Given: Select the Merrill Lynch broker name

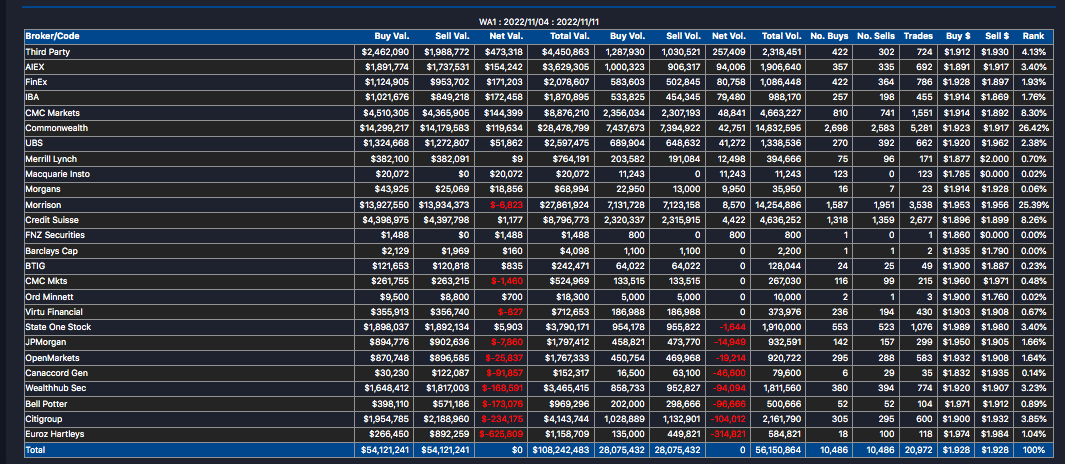Looking at the screenshot, I should (50, 159).
